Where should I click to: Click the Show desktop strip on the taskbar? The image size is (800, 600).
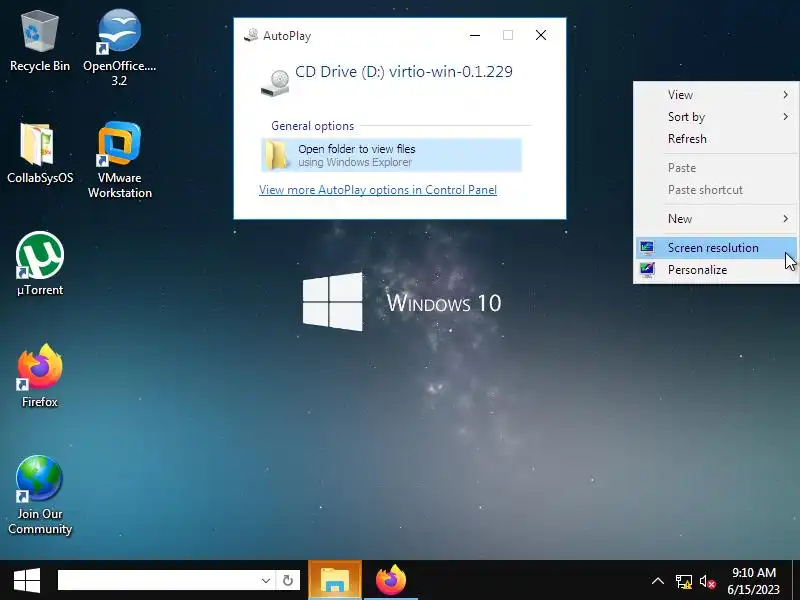(796, 581)
